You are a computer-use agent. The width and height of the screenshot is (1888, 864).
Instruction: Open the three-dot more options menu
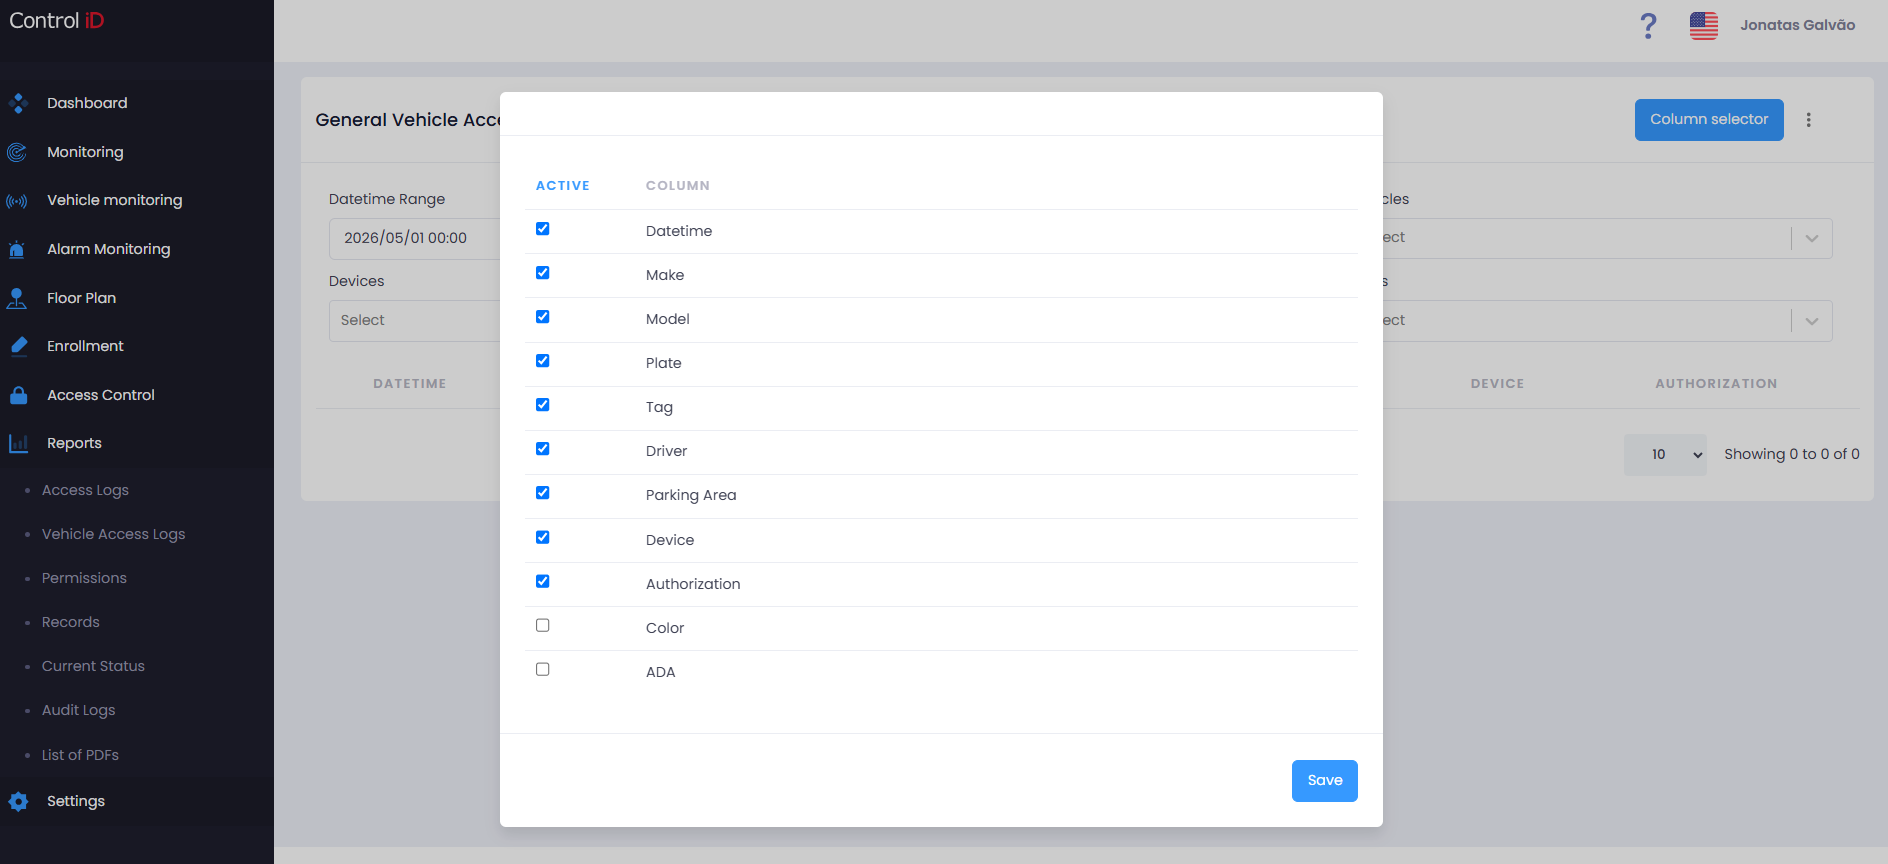tap(1808, 120)
